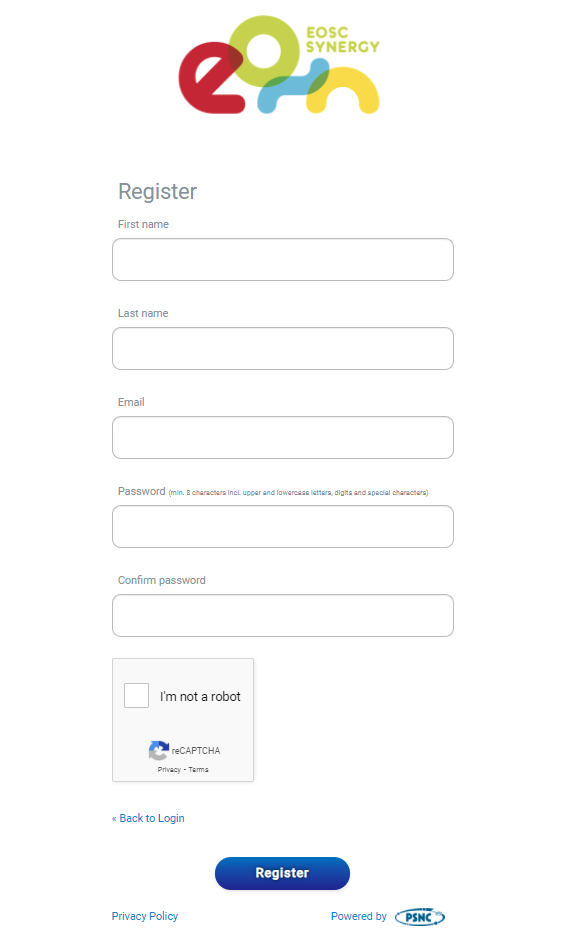
Task: Open the PSNC logo link
Action: [x=420, y=917]
